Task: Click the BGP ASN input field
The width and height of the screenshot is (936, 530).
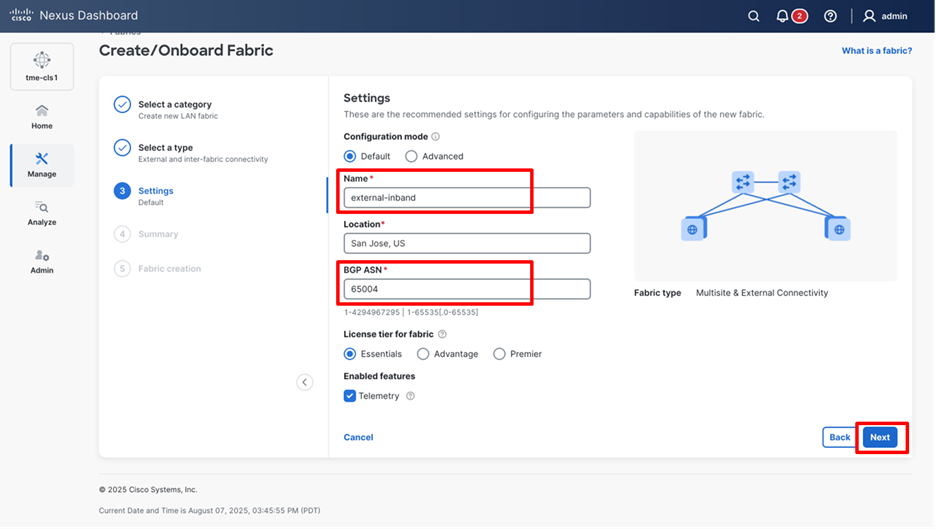Action: click(466, 289)
